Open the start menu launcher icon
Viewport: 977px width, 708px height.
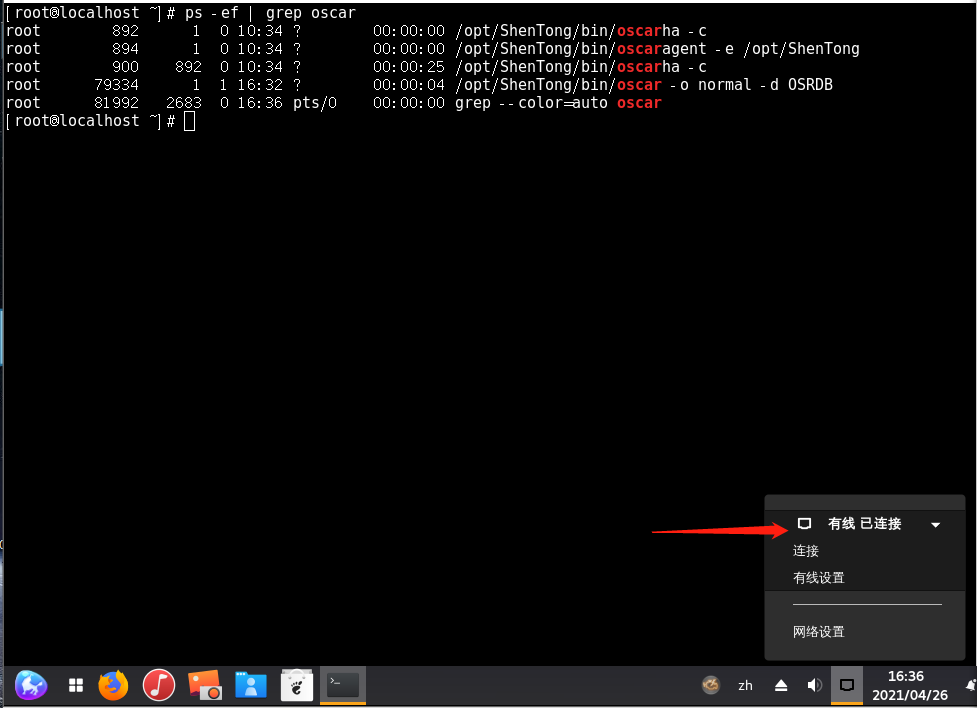[31, 685]
